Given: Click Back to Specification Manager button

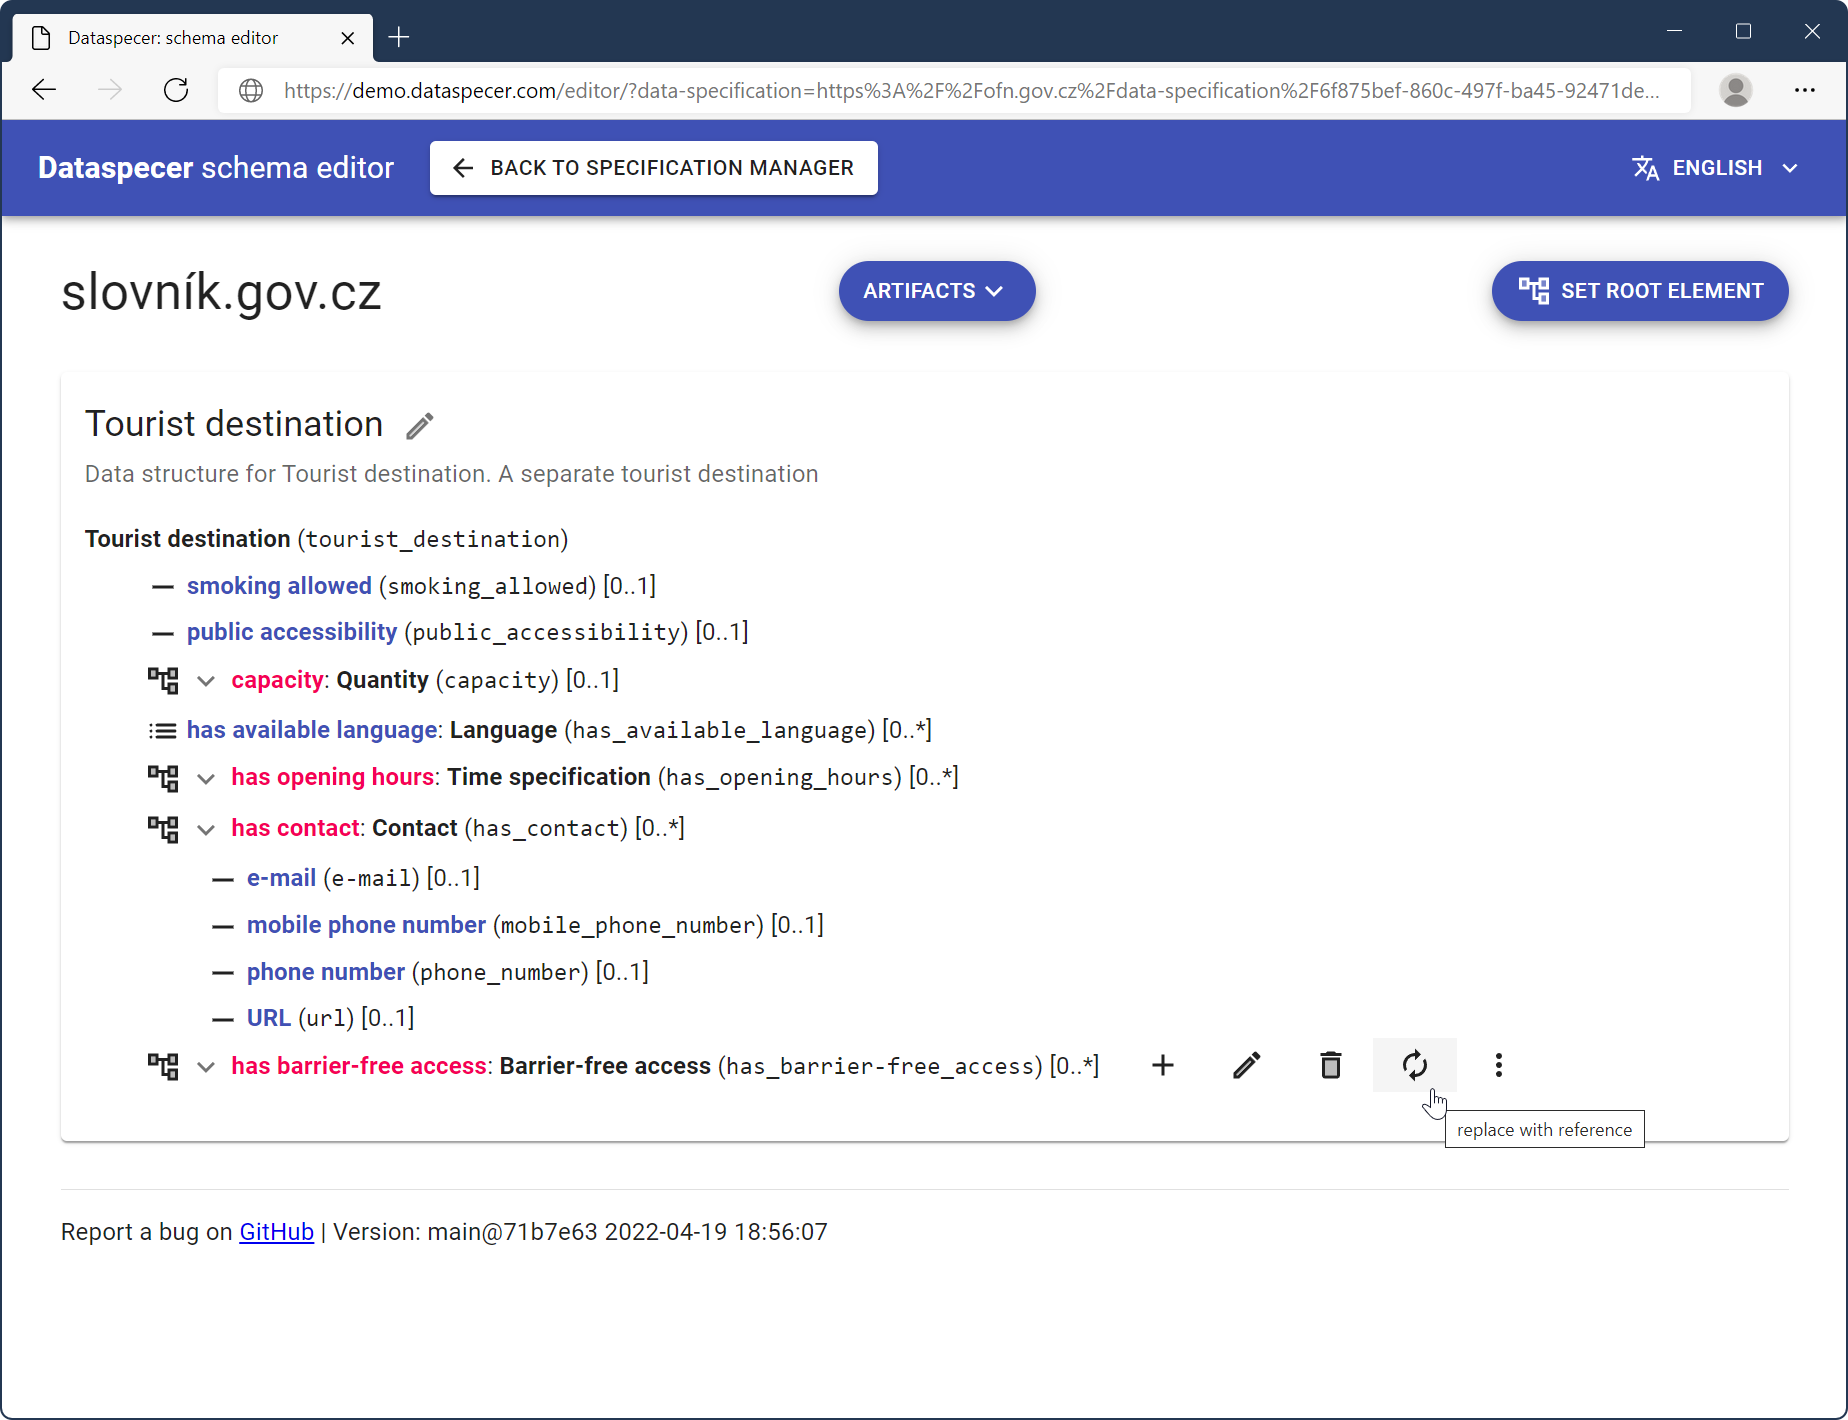Looking at the screenshot, I should [x=654, y=168].
